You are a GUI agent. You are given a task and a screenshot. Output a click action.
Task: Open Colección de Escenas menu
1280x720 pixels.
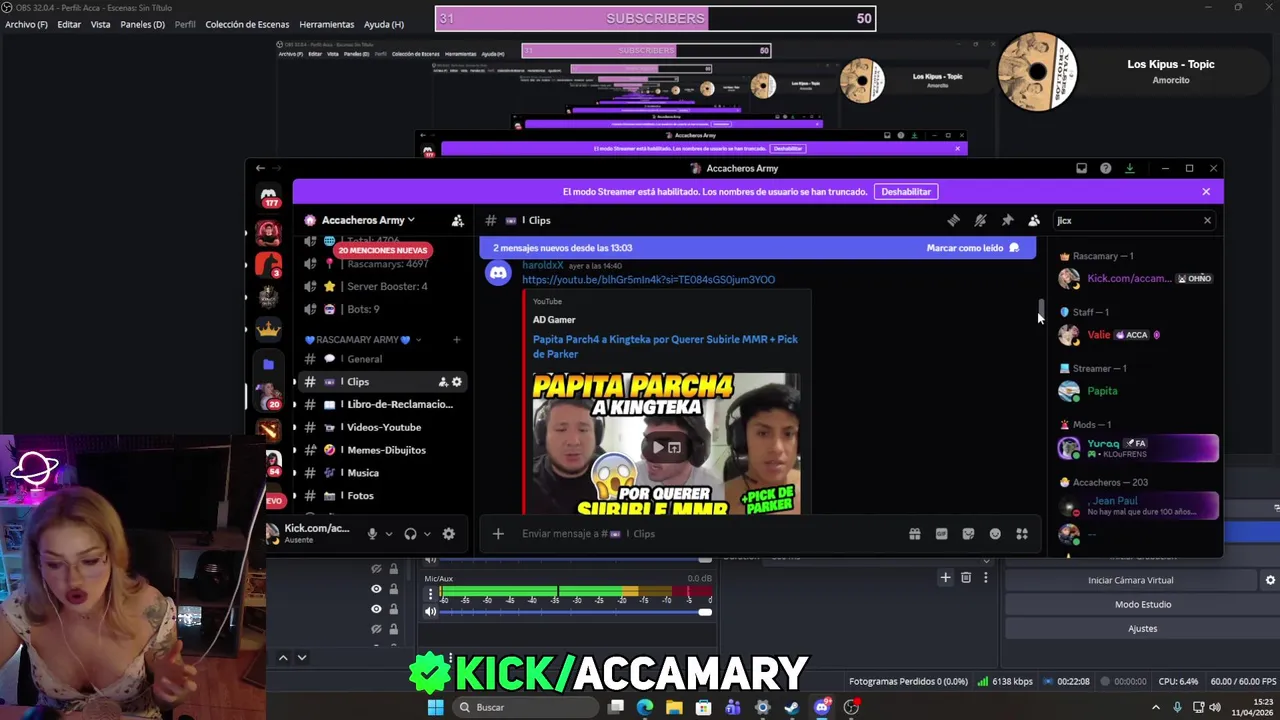pyautogui.click(x=247, y=24)
